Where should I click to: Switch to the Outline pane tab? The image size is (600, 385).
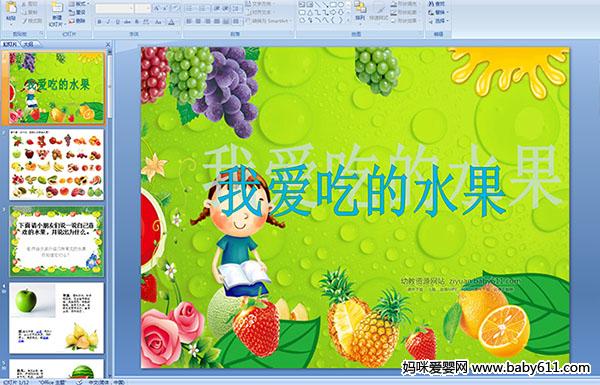tap(28, 45)
